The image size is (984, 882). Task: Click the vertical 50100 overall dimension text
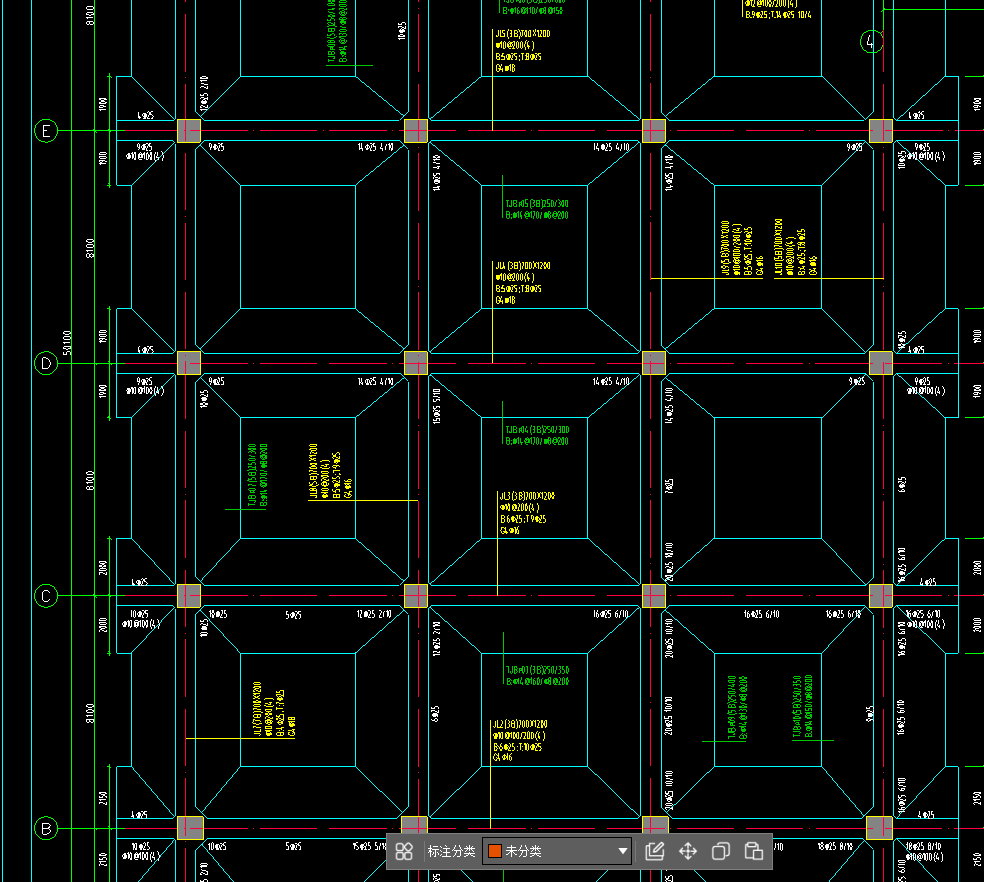[x=67, y=343]
